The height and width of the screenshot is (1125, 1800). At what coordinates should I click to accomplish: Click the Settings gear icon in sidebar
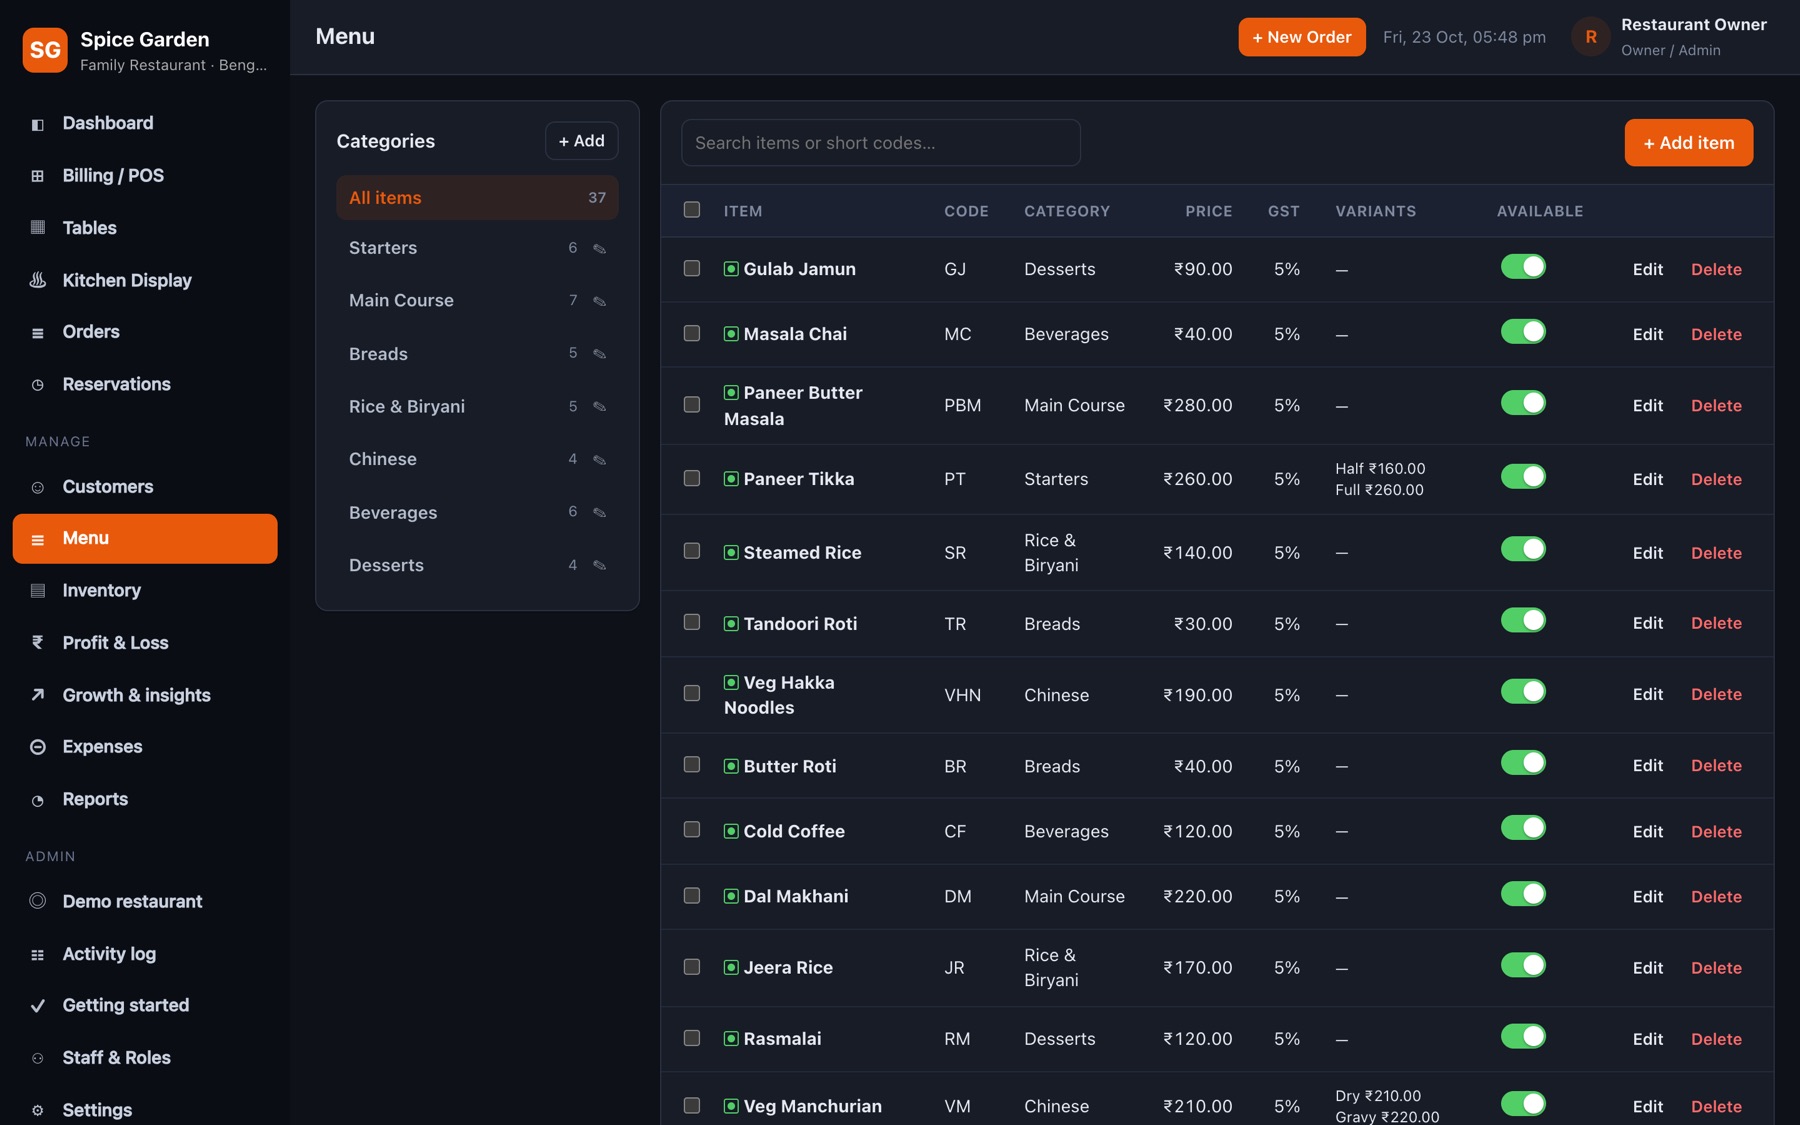(37, 1110)
